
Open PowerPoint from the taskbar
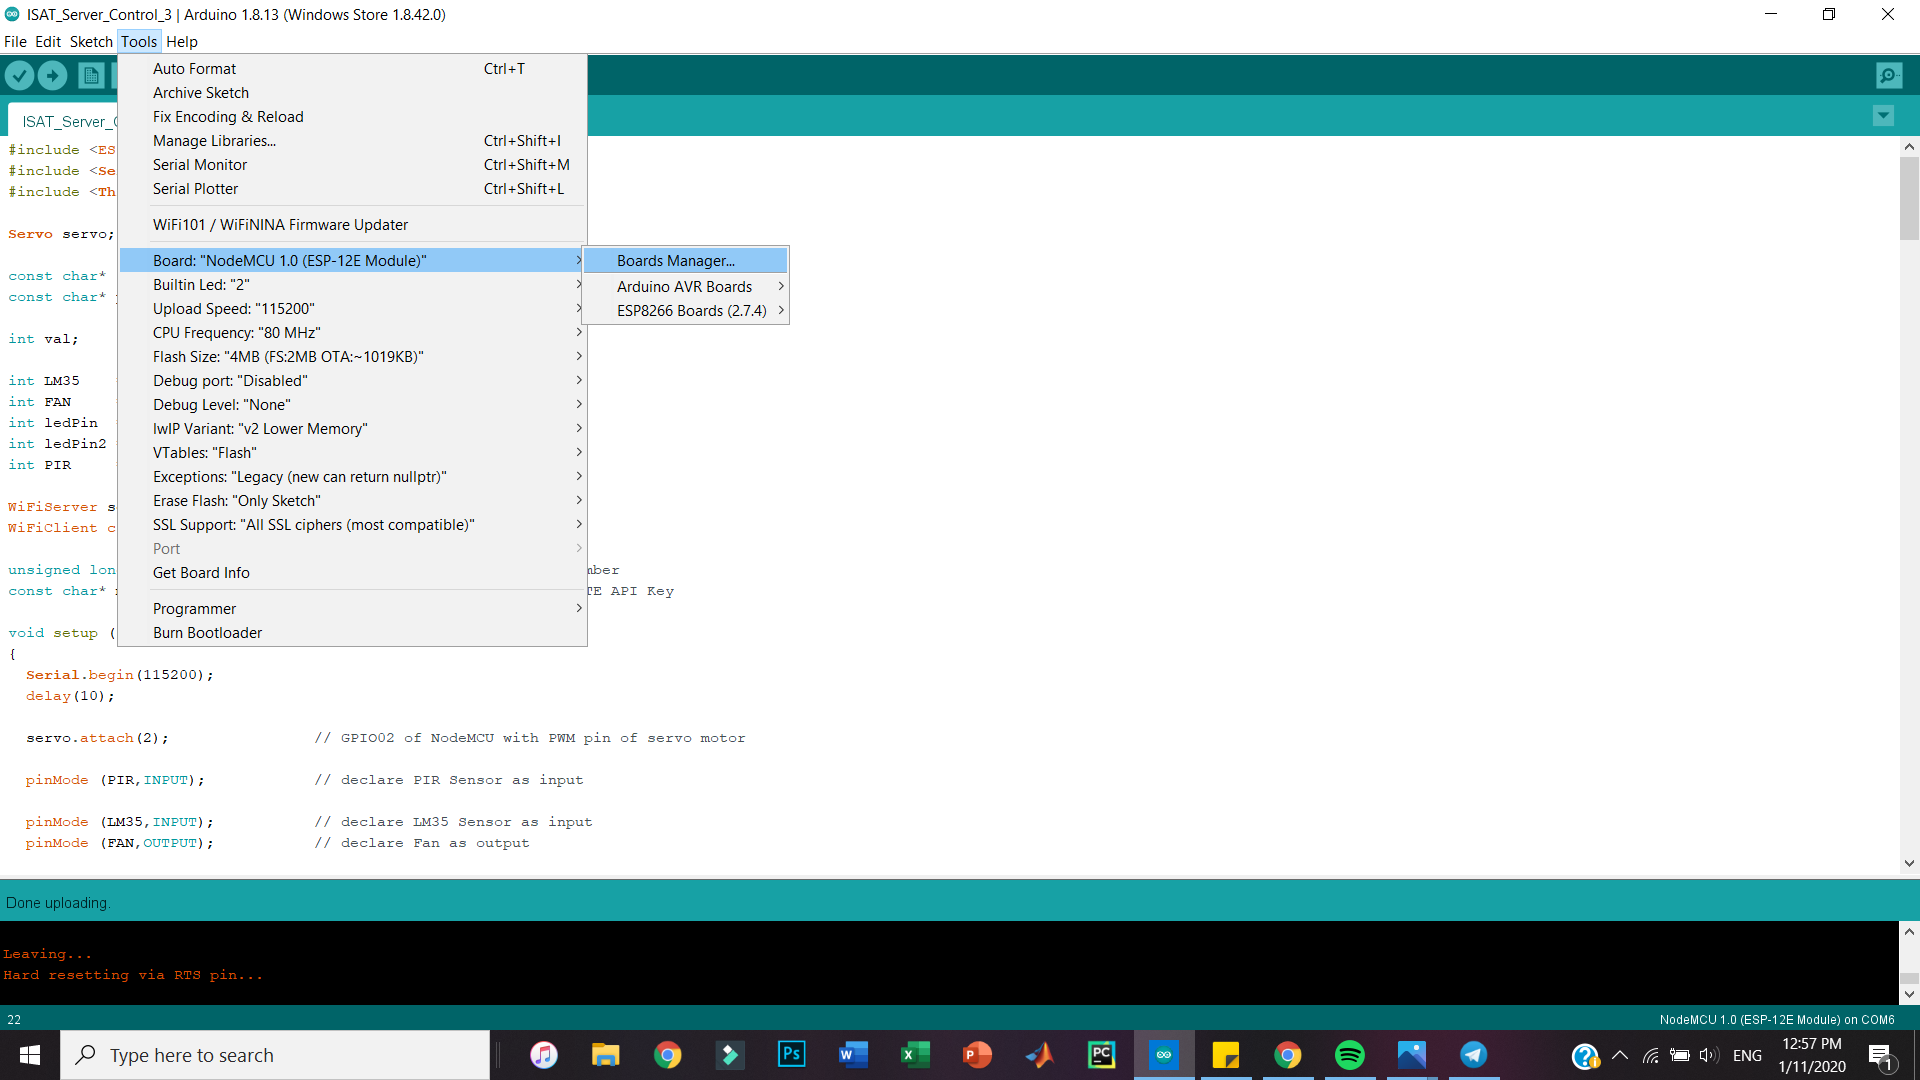(978, 1055)
